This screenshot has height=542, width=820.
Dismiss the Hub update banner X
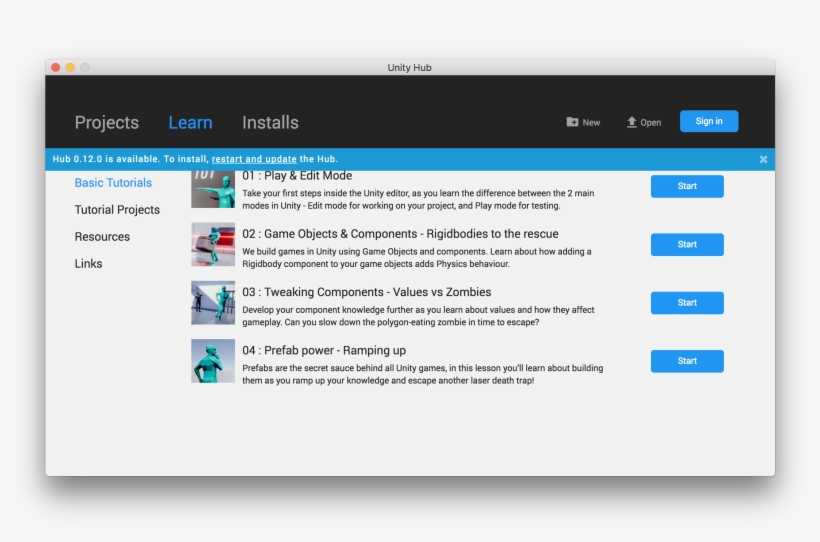coord(764,160)
